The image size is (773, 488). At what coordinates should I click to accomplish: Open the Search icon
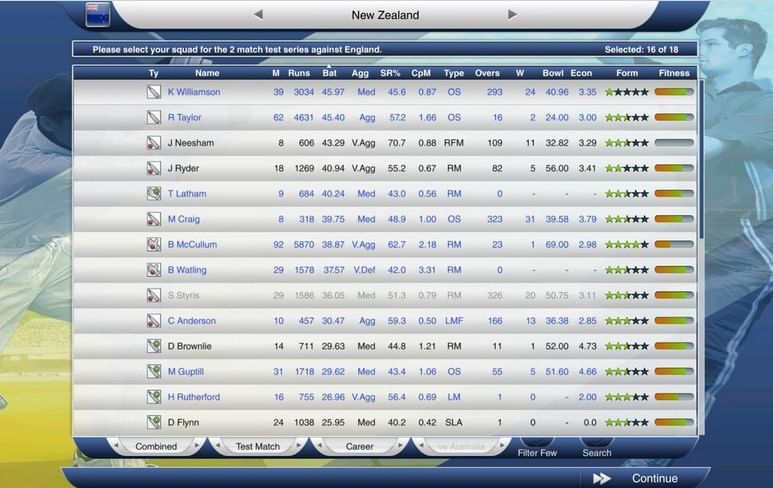tap(596, 441)
